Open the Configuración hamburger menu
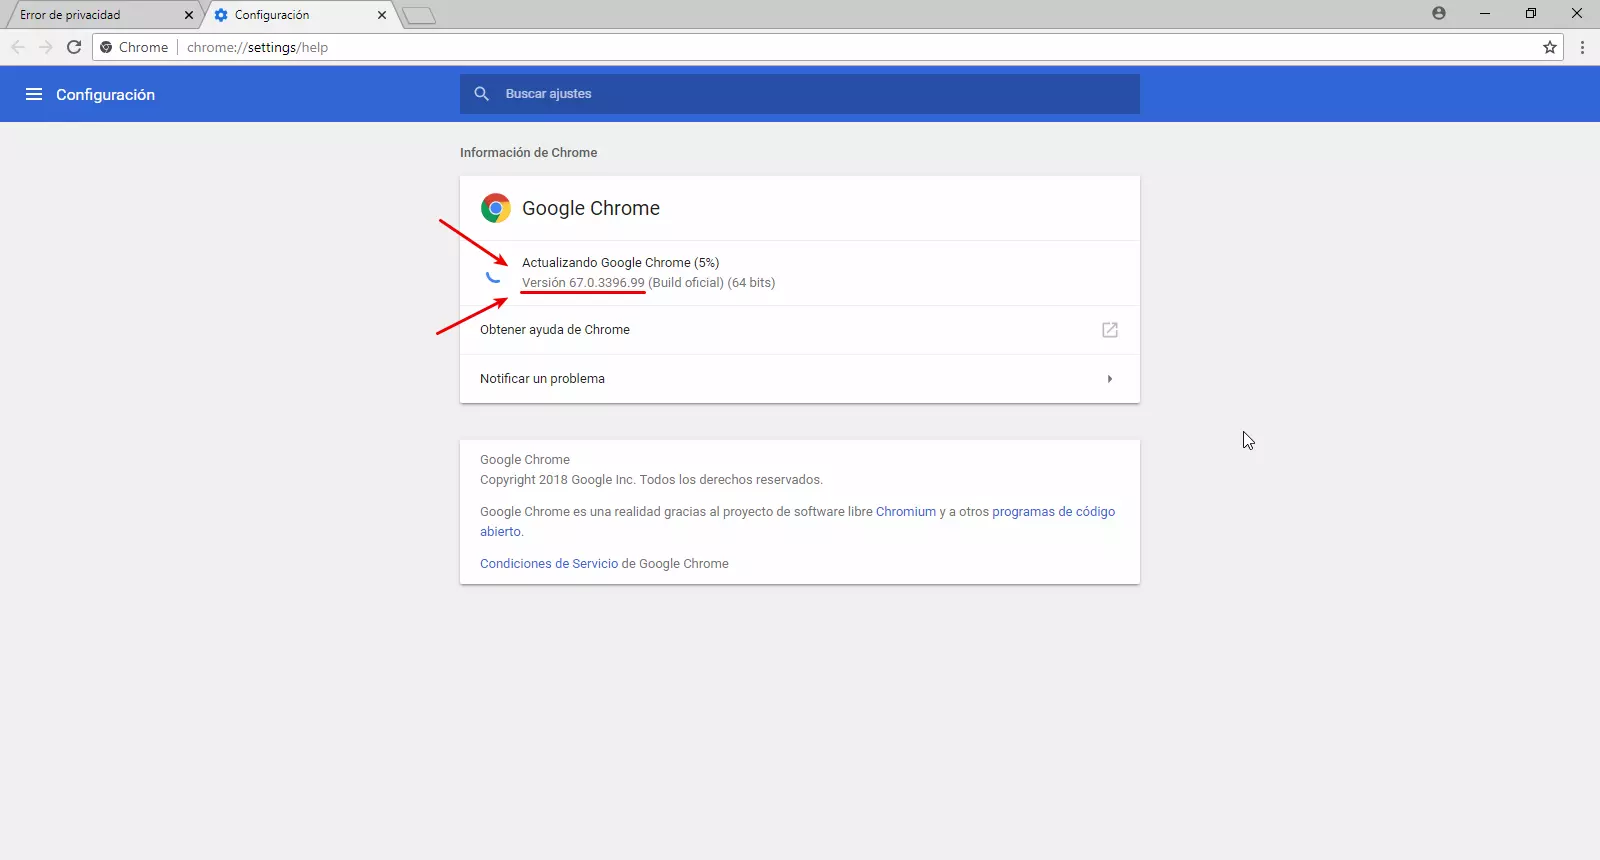Screen dimensions: 1600x860 (34, 94)
